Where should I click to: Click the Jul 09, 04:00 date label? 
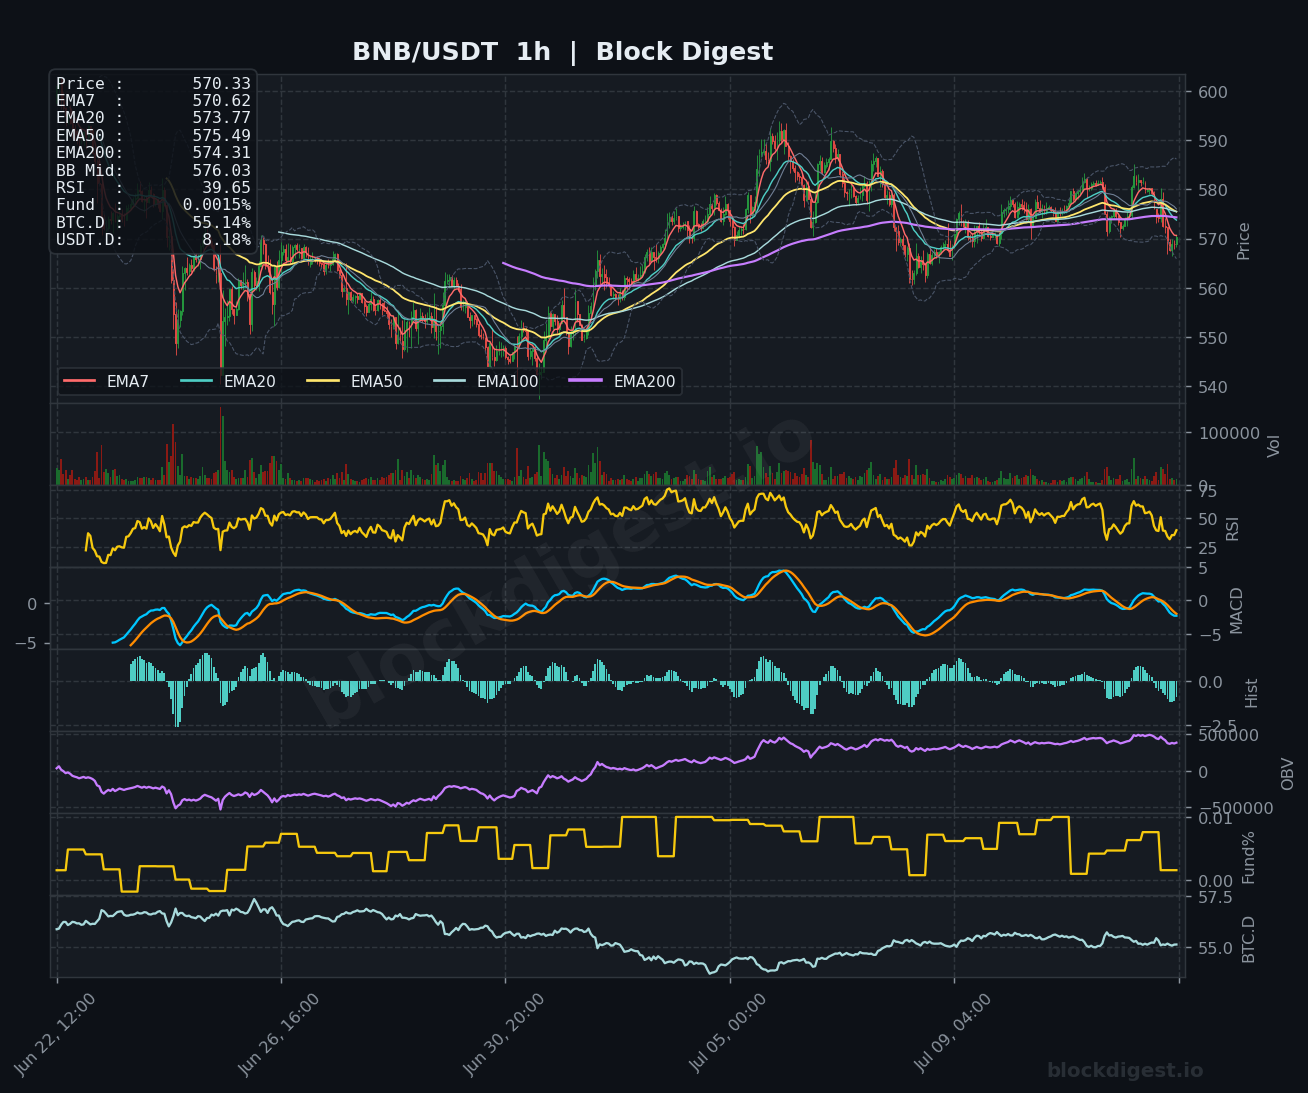click(954, 1034)
